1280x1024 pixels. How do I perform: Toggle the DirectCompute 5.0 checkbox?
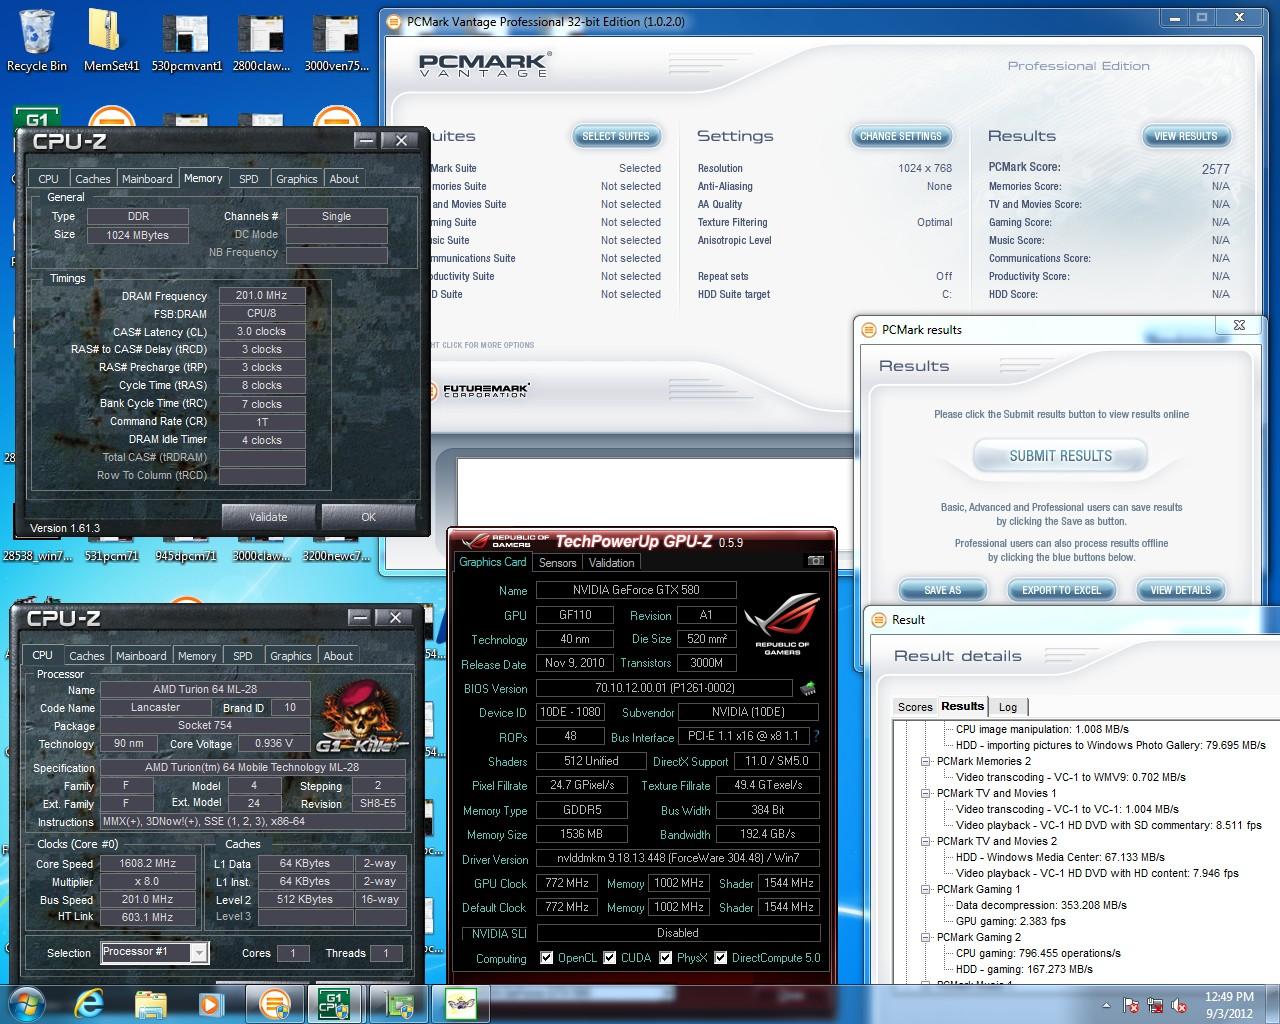tap(720, 958)
